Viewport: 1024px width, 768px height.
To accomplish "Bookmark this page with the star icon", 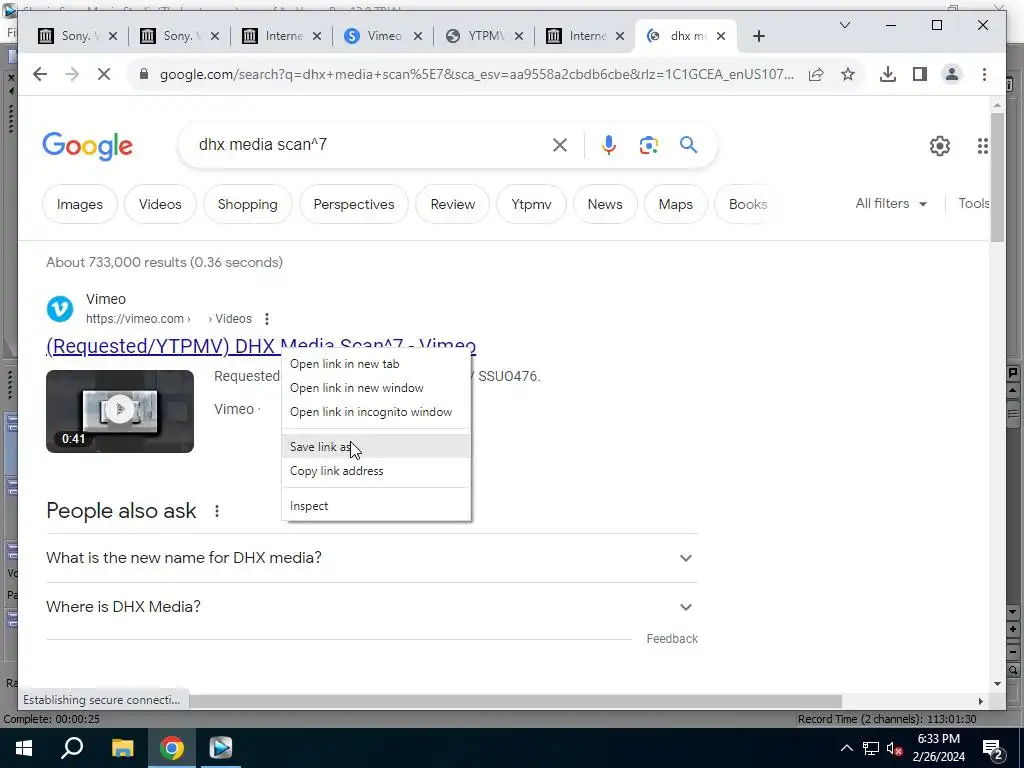I will coord(848,74).
